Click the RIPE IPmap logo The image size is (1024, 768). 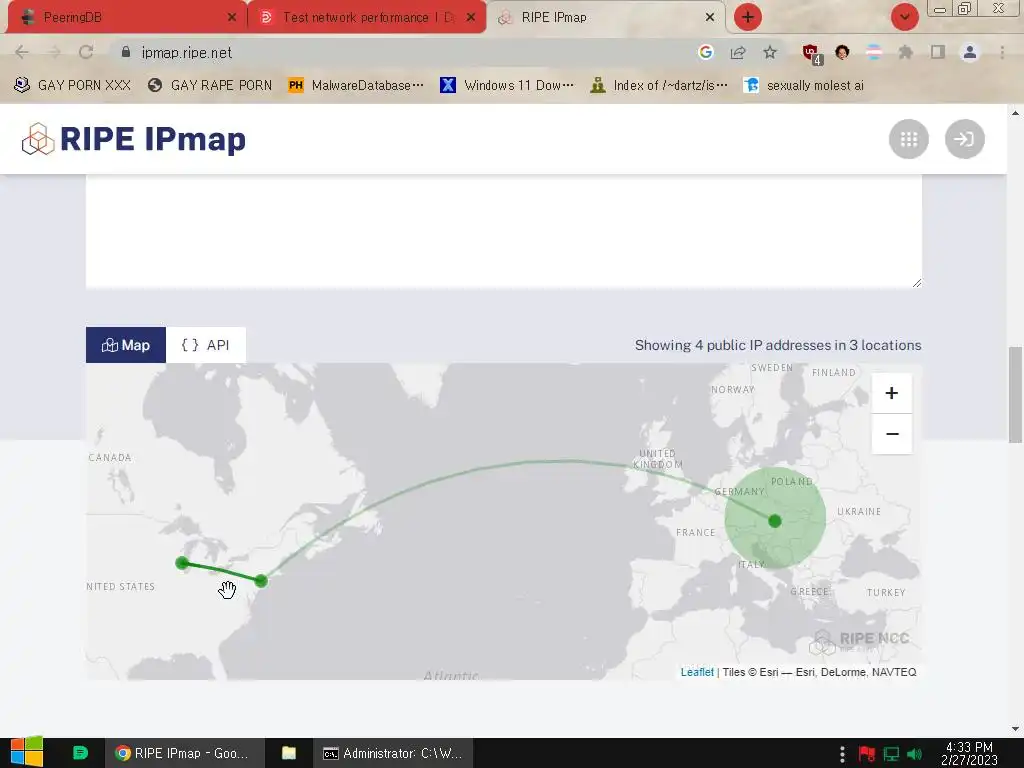pyautogui.click(x=134, y=139)
